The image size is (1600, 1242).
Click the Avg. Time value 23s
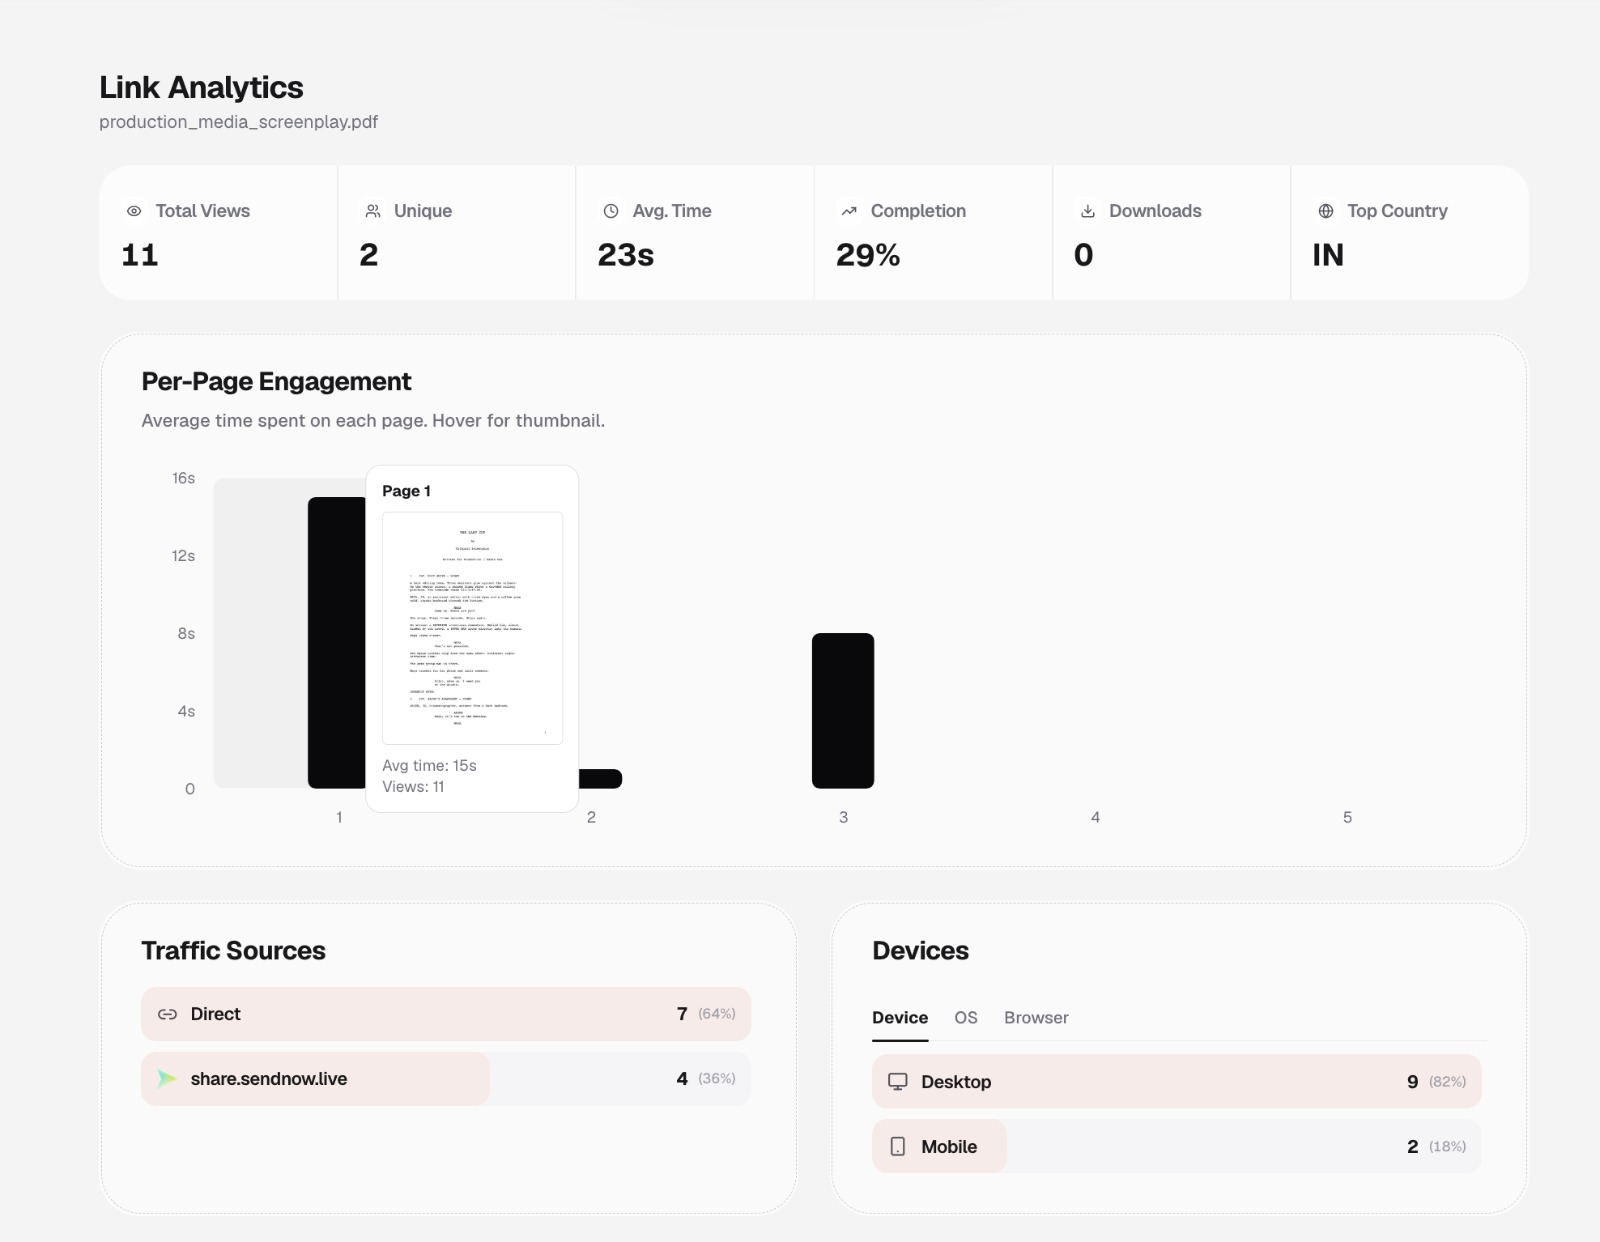(626, 255)
